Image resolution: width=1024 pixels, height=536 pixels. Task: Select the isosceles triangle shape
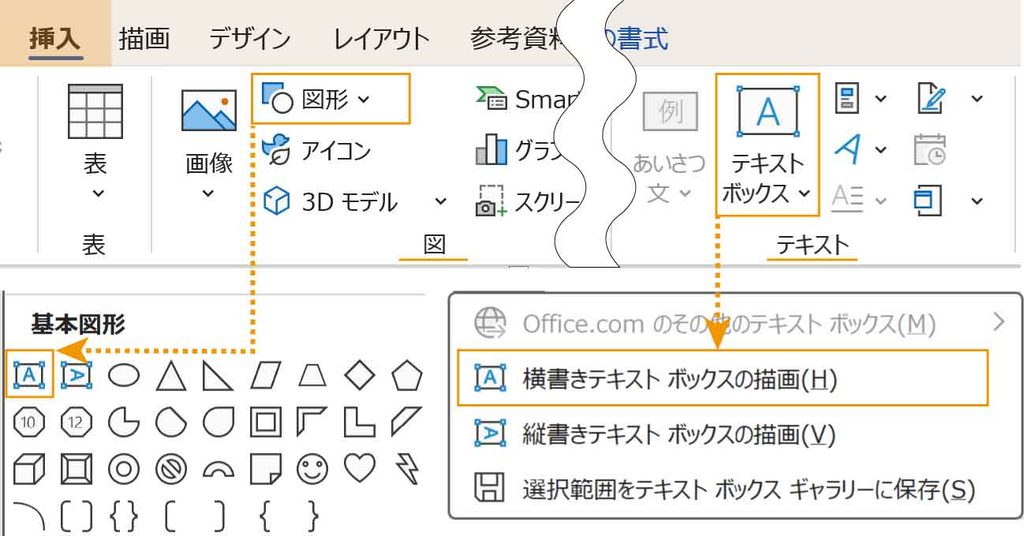point(170,376)
